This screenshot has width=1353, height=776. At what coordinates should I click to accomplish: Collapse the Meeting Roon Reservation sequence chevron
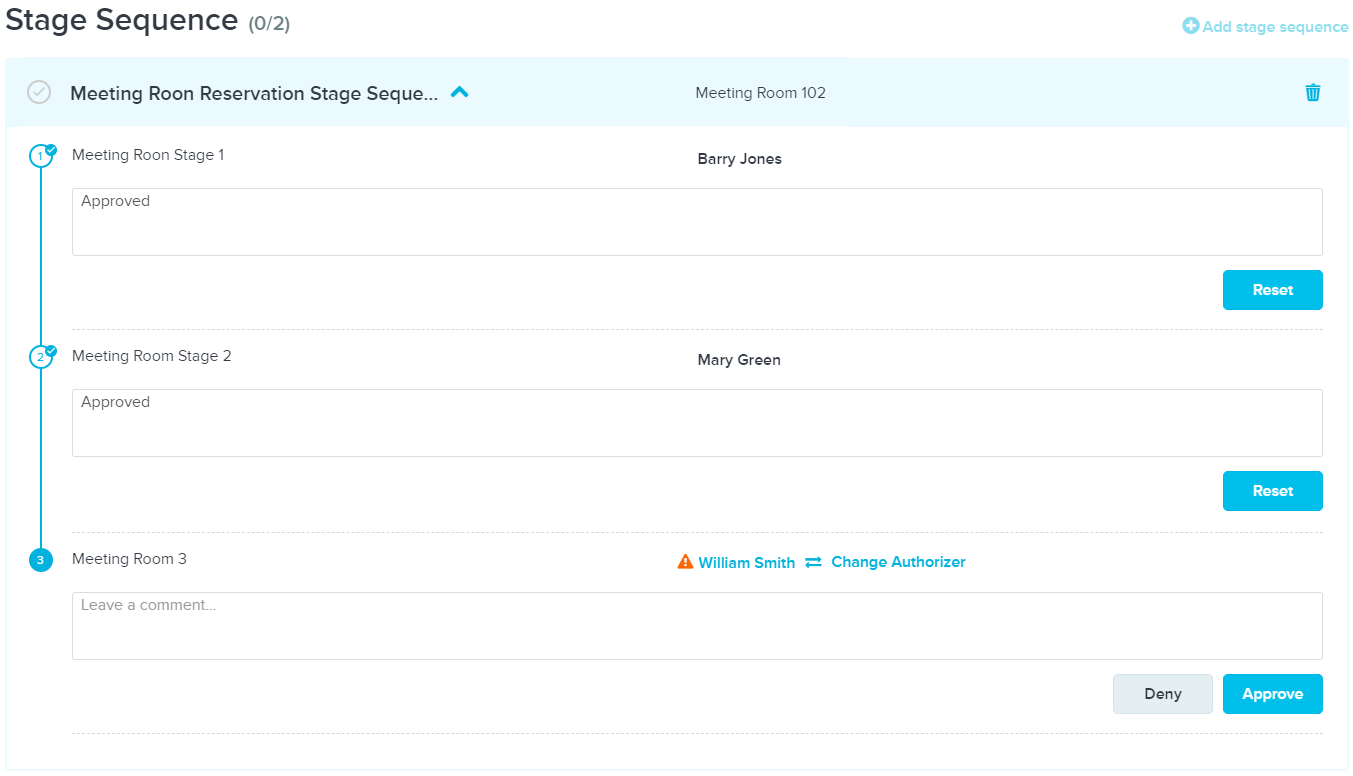point(459,92)
